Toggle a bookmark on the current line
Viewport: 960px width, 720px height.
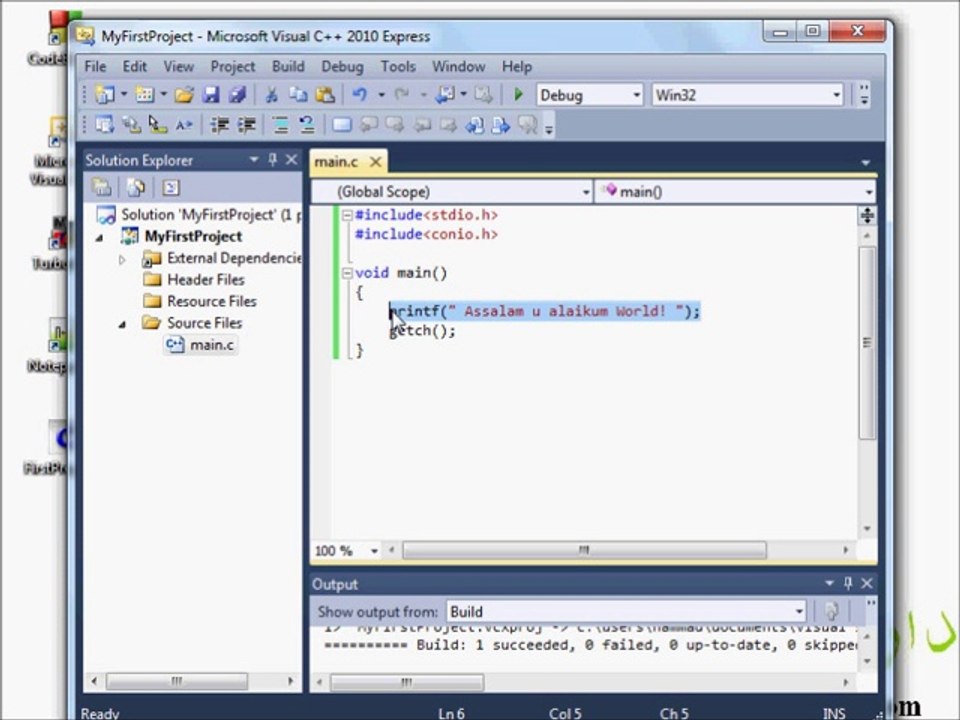[342, 125]
